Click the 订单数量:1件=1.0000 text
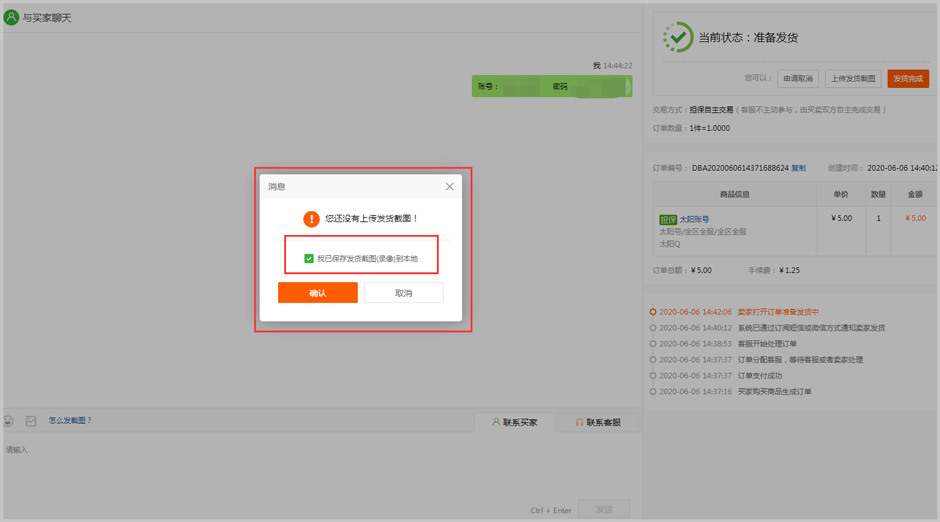940x522 pixels. click(x=691, y=128)
